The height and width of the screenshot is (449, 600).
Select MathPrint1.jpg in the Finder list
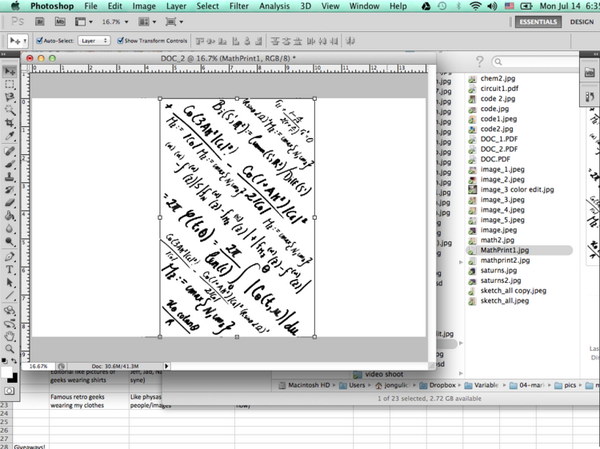tap(520, 250)
